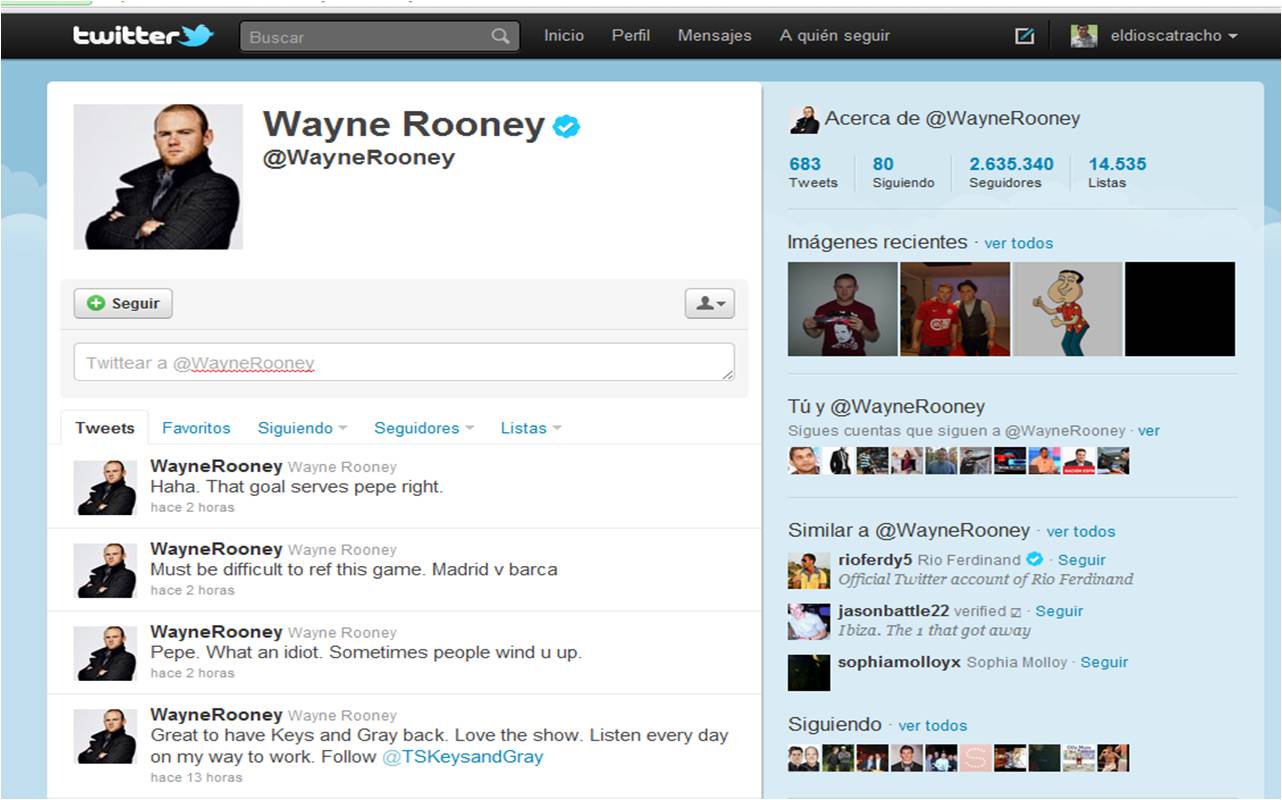1282x800 pixels.
Task: Click avatar of 'Pepe. What an idiot' tweet
Action: (105, 654)
